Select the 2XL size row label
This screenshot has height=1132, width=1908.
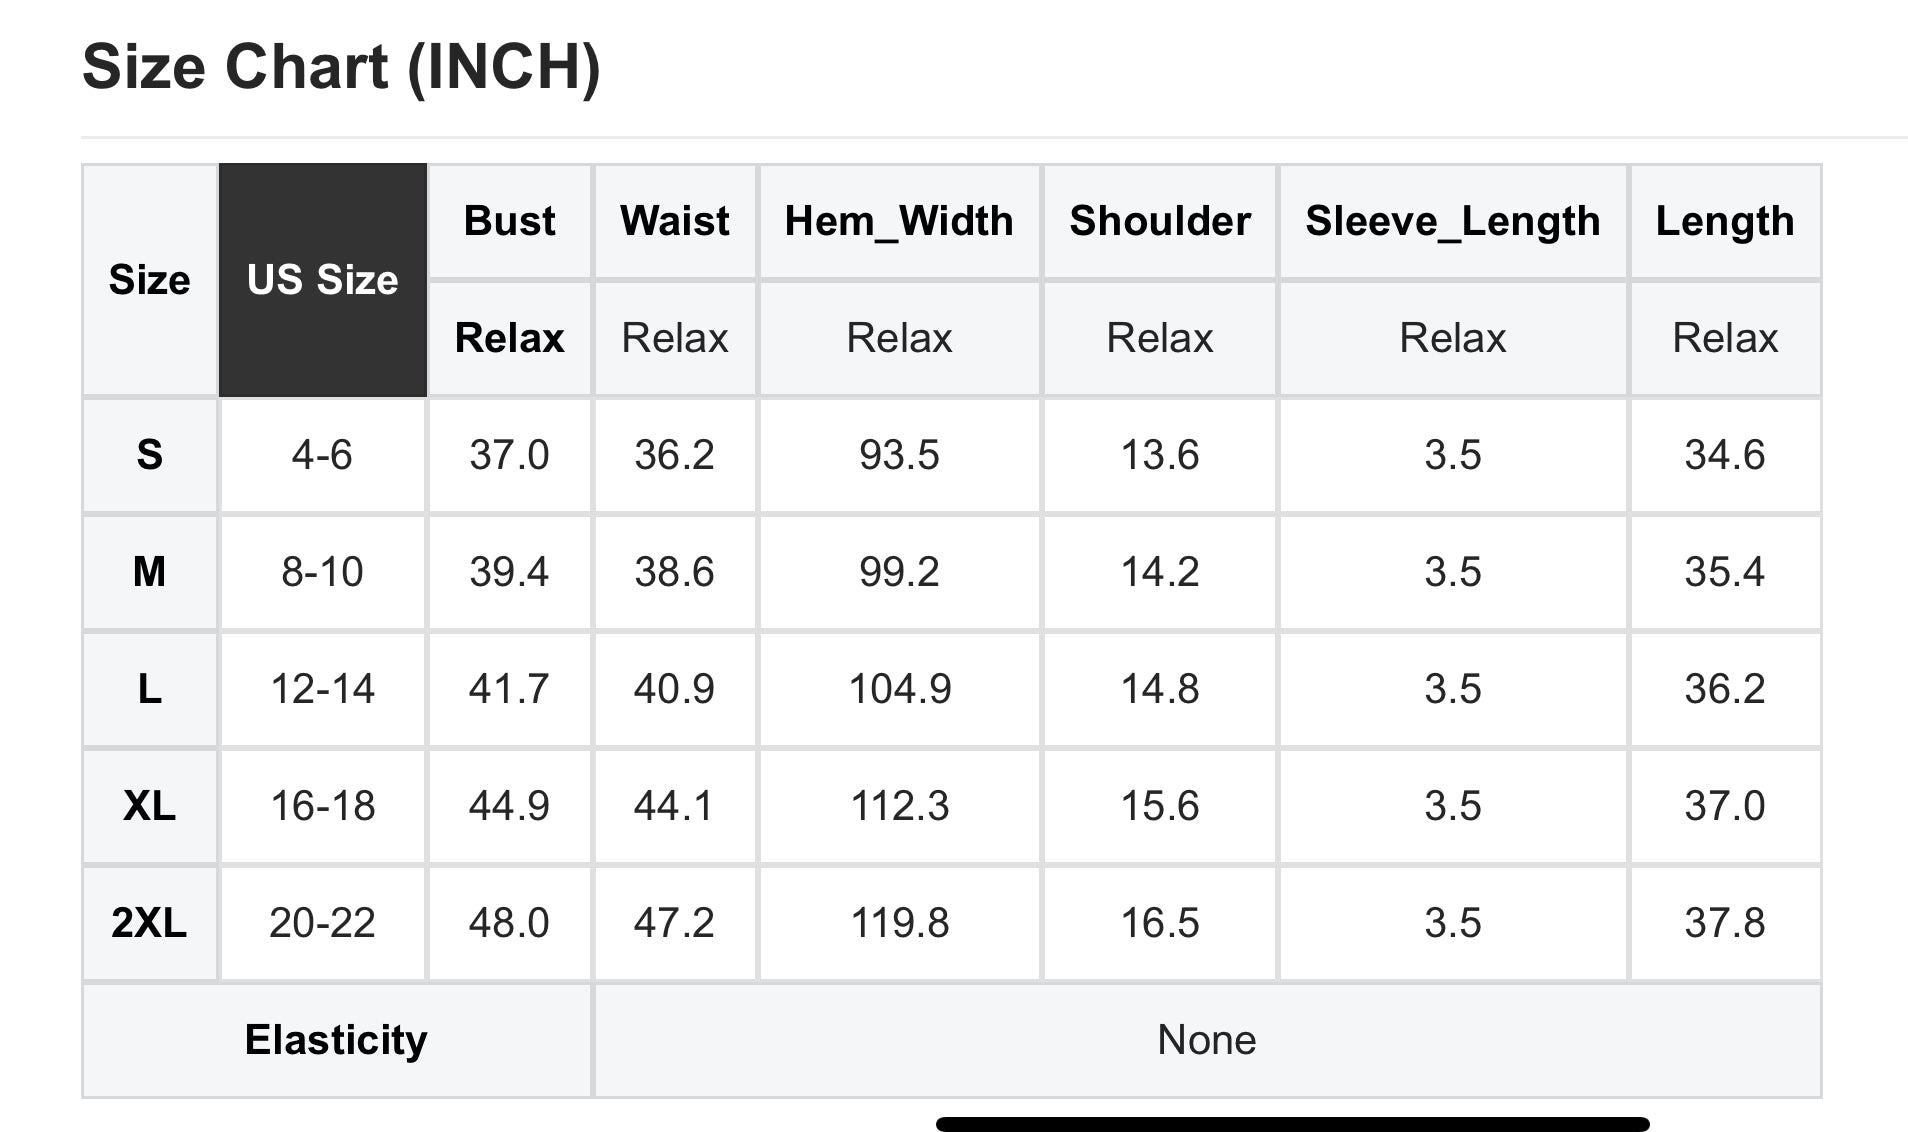[x=150, y=923]
